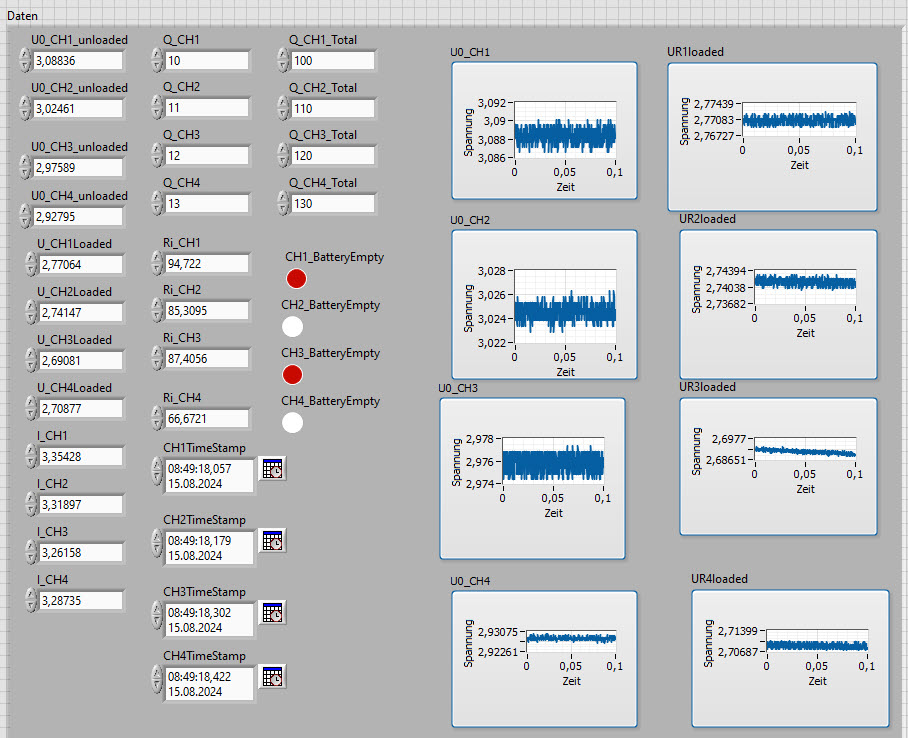Click the I_CH1 stepper arrows
The width and height of the screenshot is (908, 738).
click(31, 456)
